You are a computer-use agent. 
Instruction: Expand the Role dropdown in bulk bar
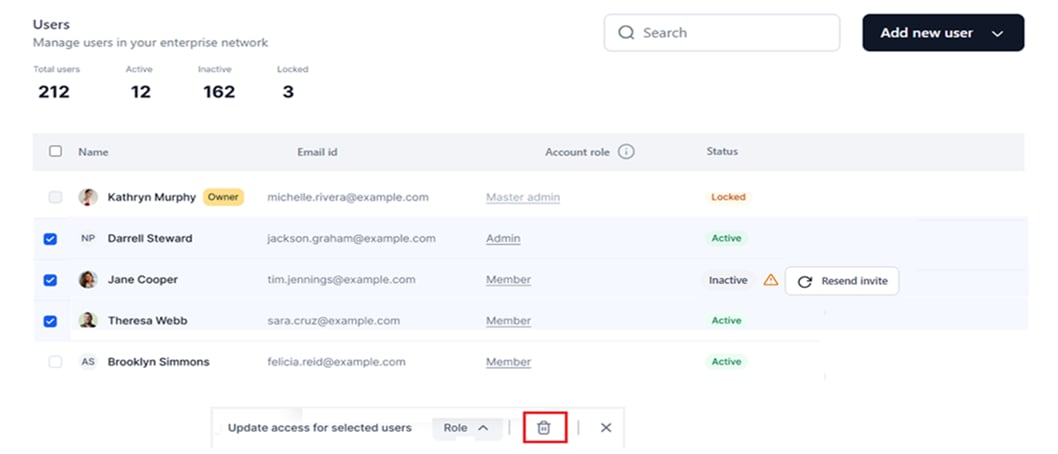coord(466,428)
